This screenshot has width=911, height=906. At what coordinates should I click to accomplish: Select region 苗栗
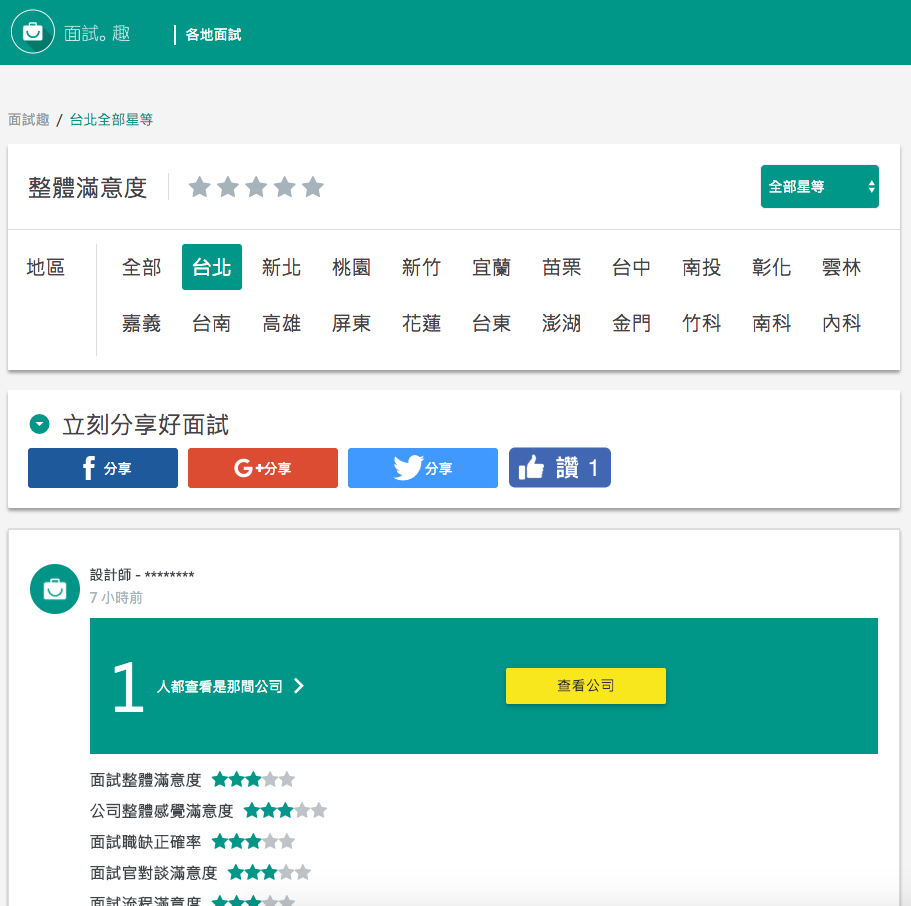tap(561, 267)
